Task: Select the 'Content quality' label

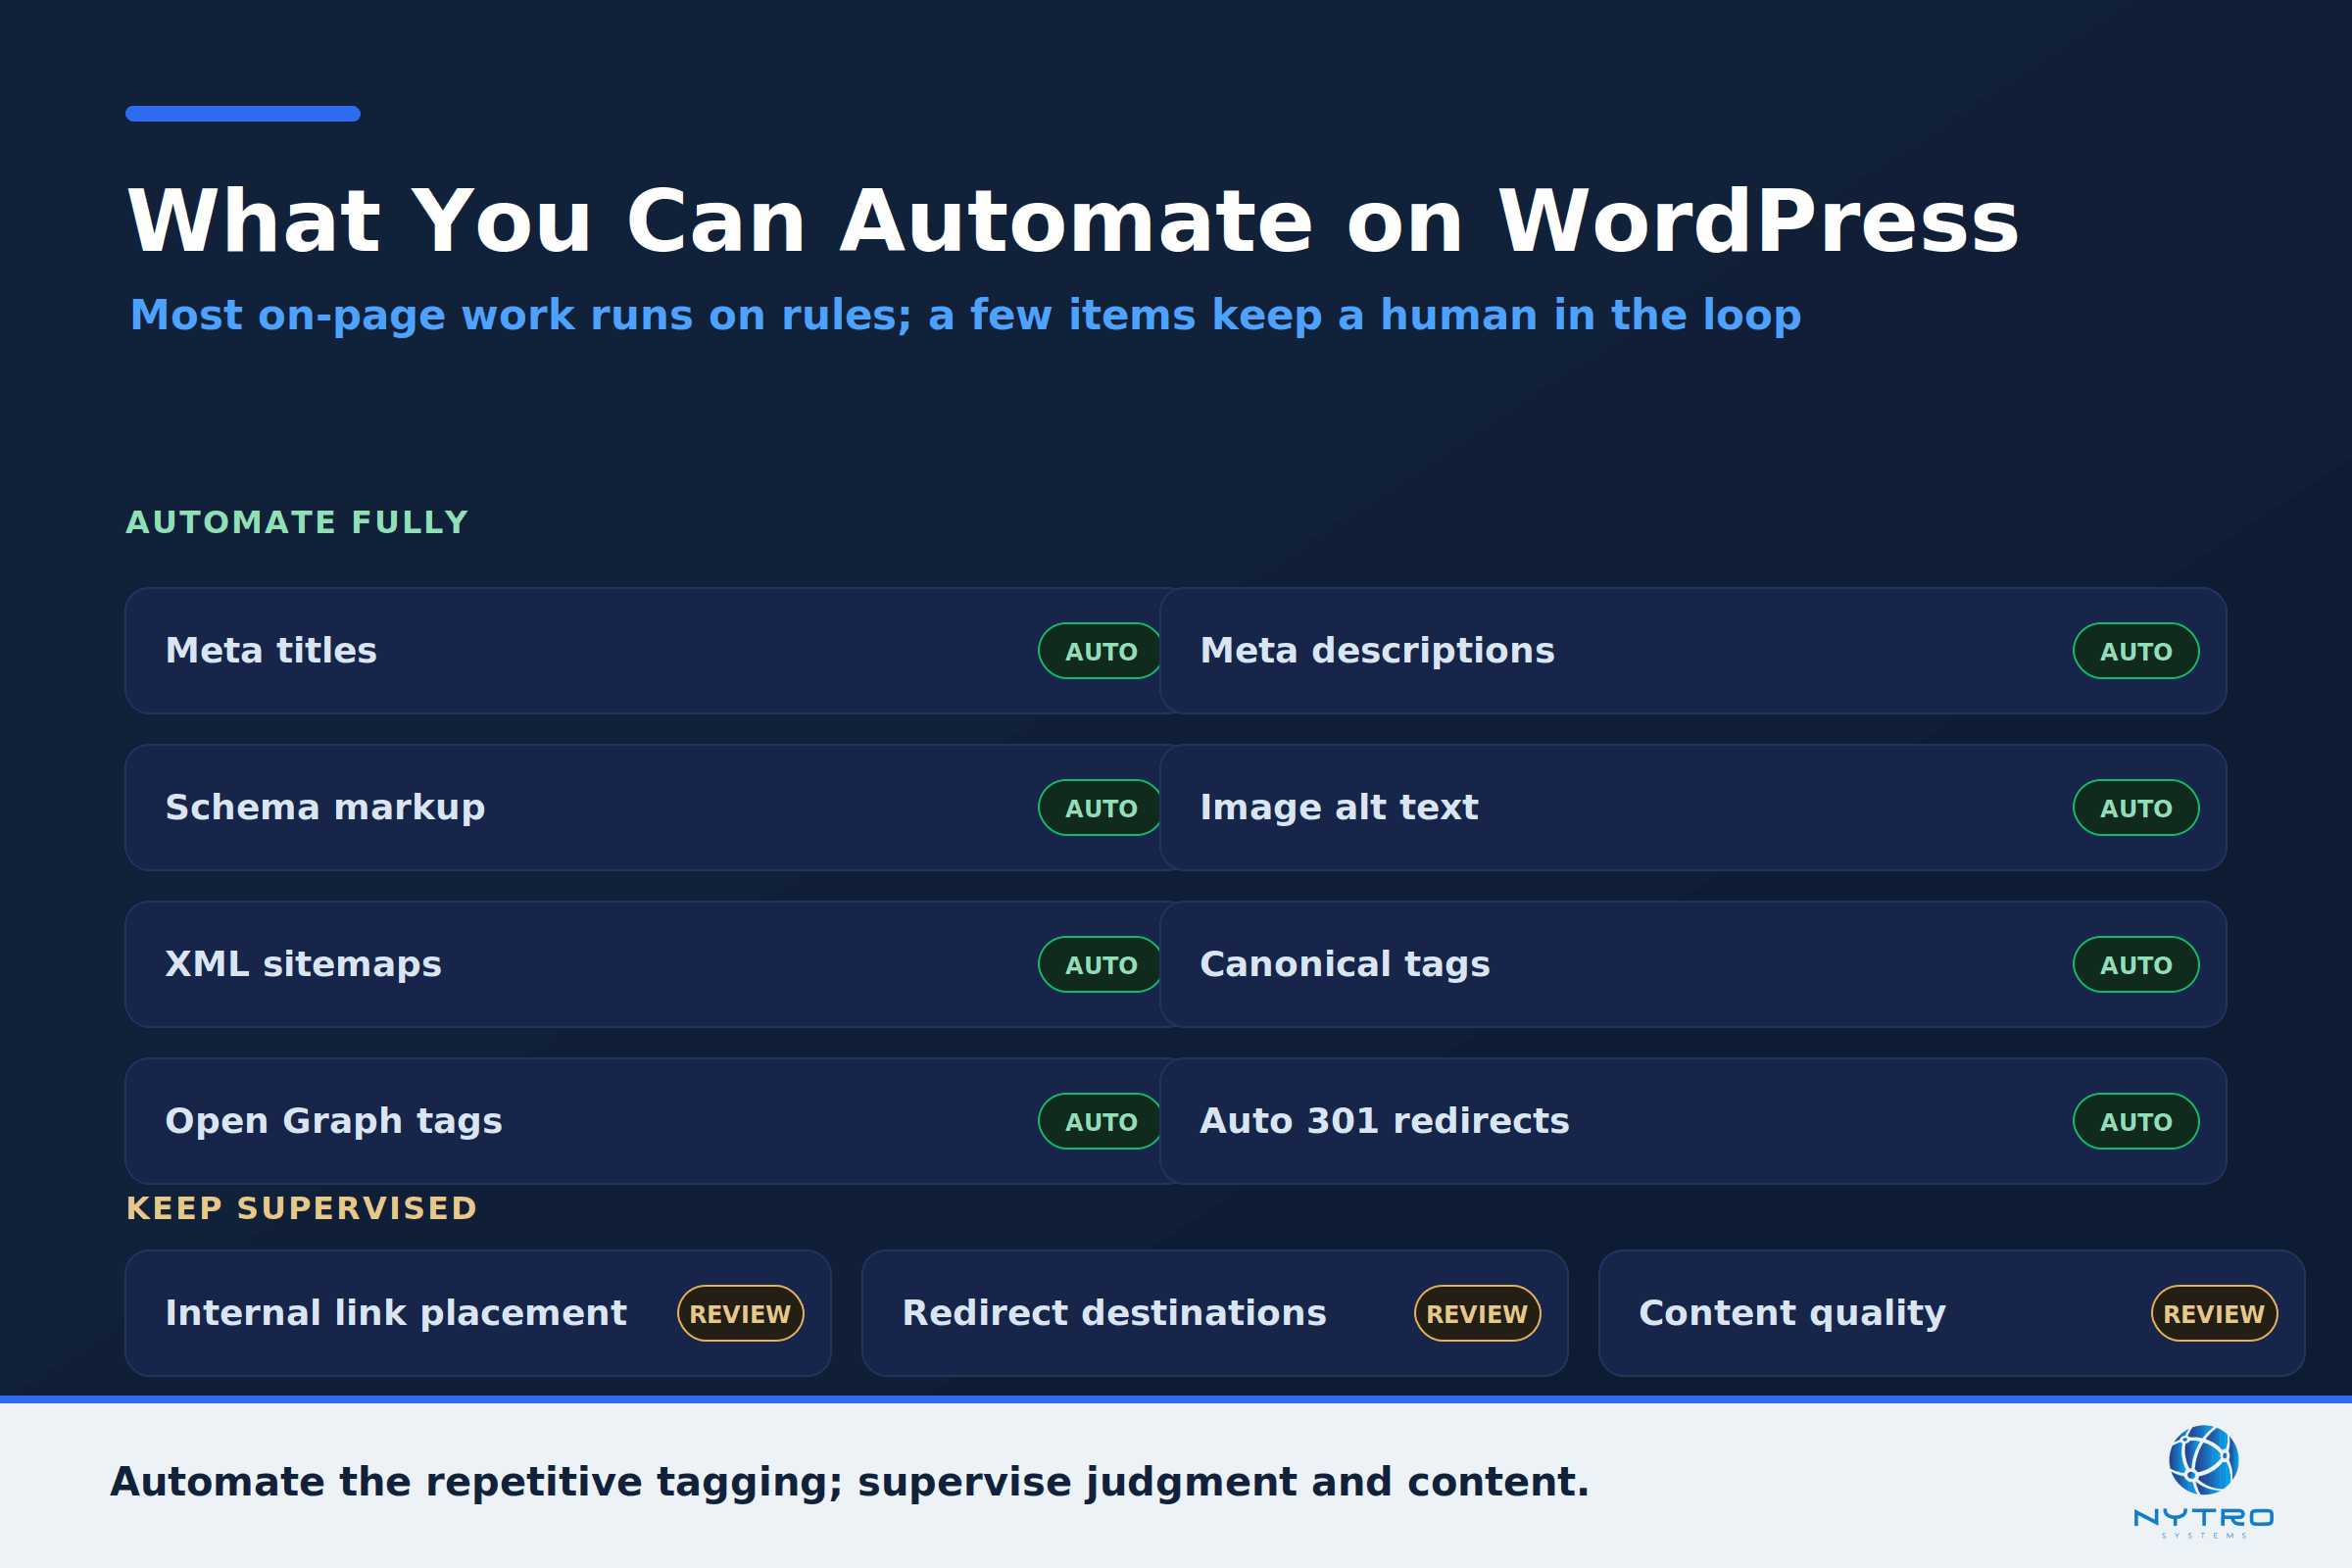Action: [x=1792, y=1314]
